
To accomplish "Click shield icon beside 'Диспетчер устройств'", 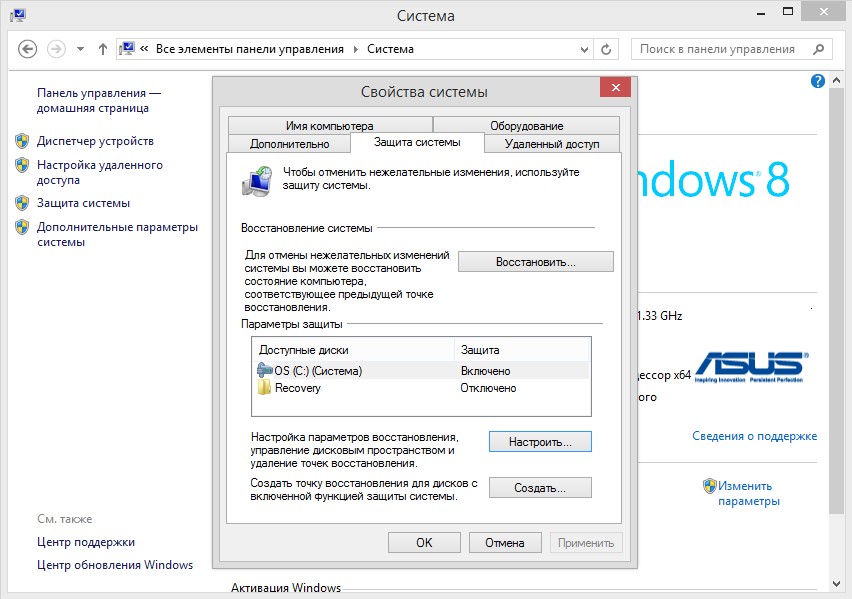I will [x=22, y=141].
